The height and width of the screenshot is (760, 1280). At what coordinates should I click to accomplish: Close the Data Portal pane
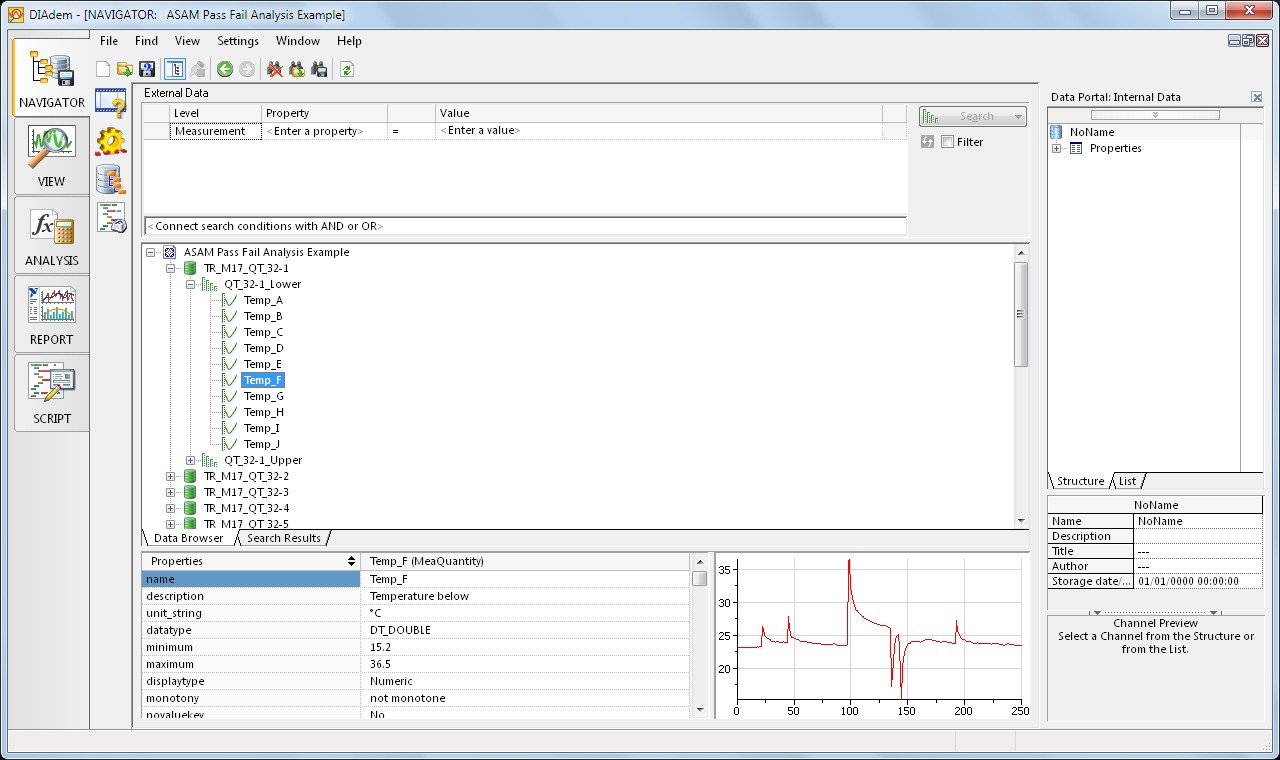coord(1257,97)
